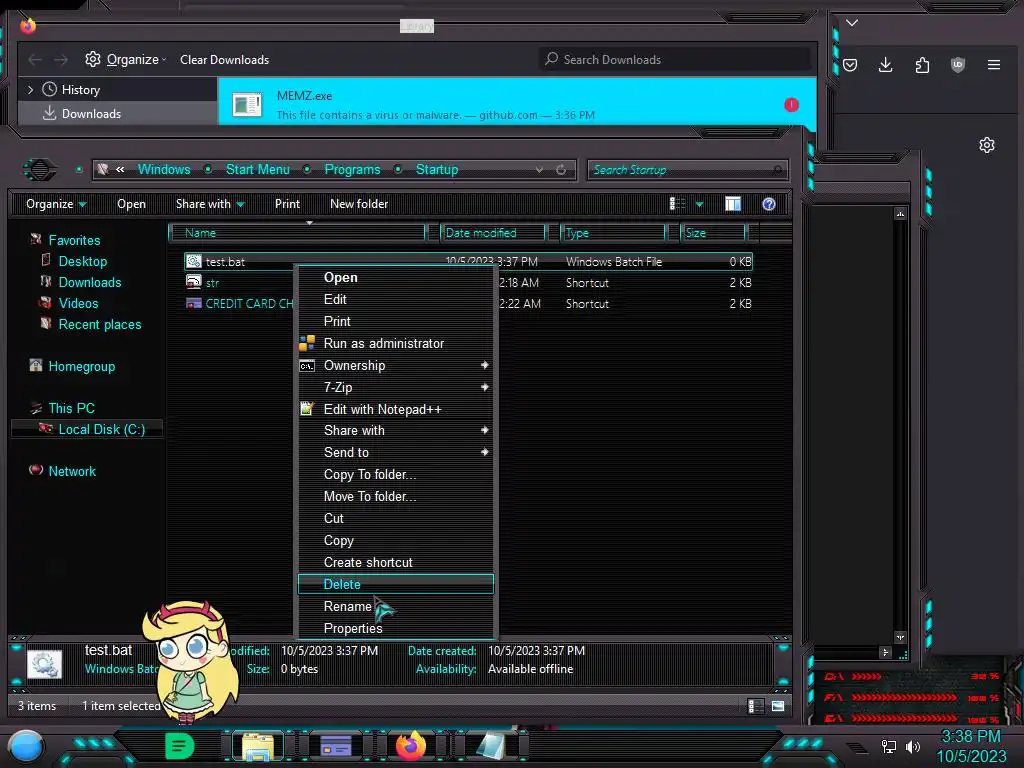Click Library forward arrow

[x=61, y=60]
